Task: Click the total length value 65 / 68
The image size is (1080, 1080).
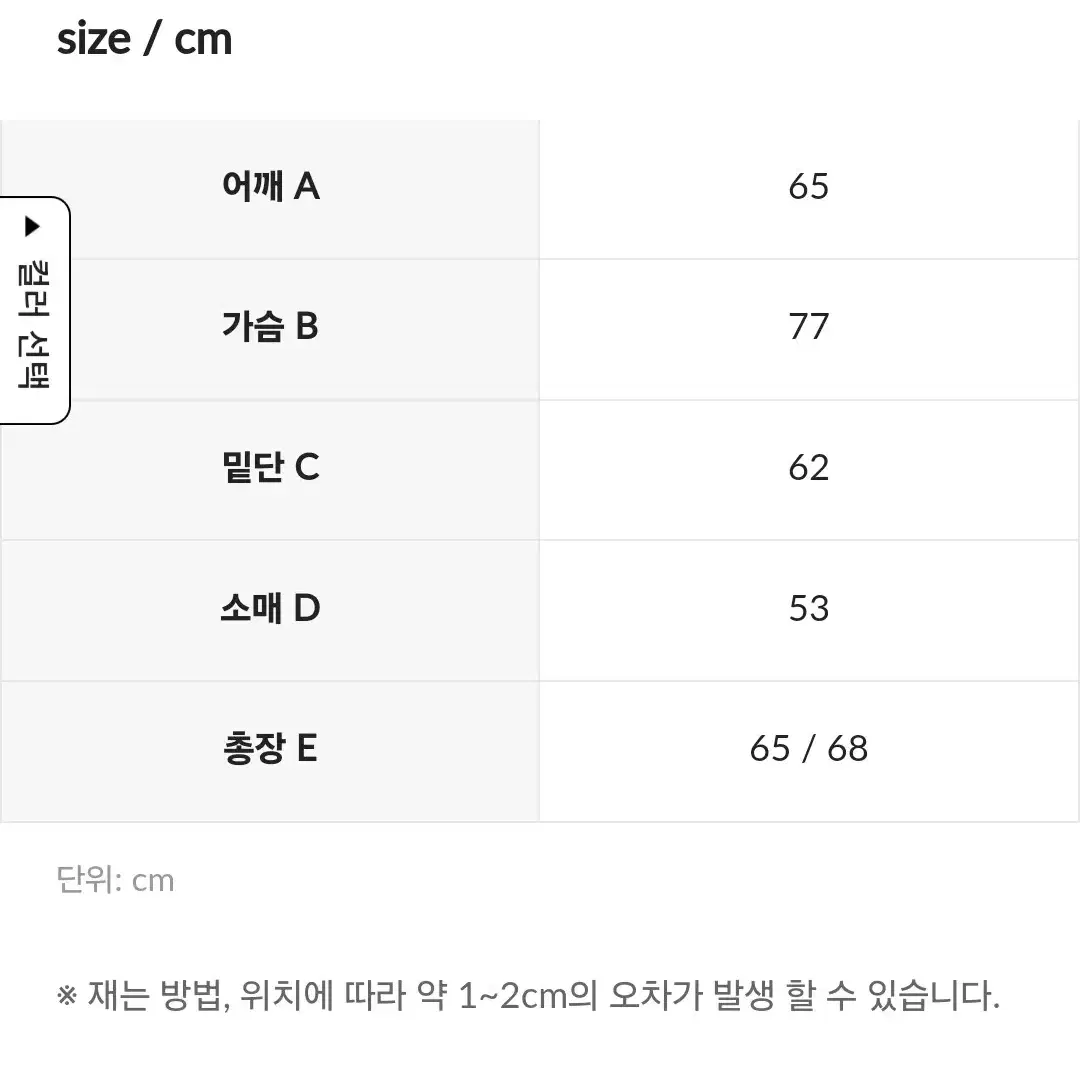Action: pos(809,749)
